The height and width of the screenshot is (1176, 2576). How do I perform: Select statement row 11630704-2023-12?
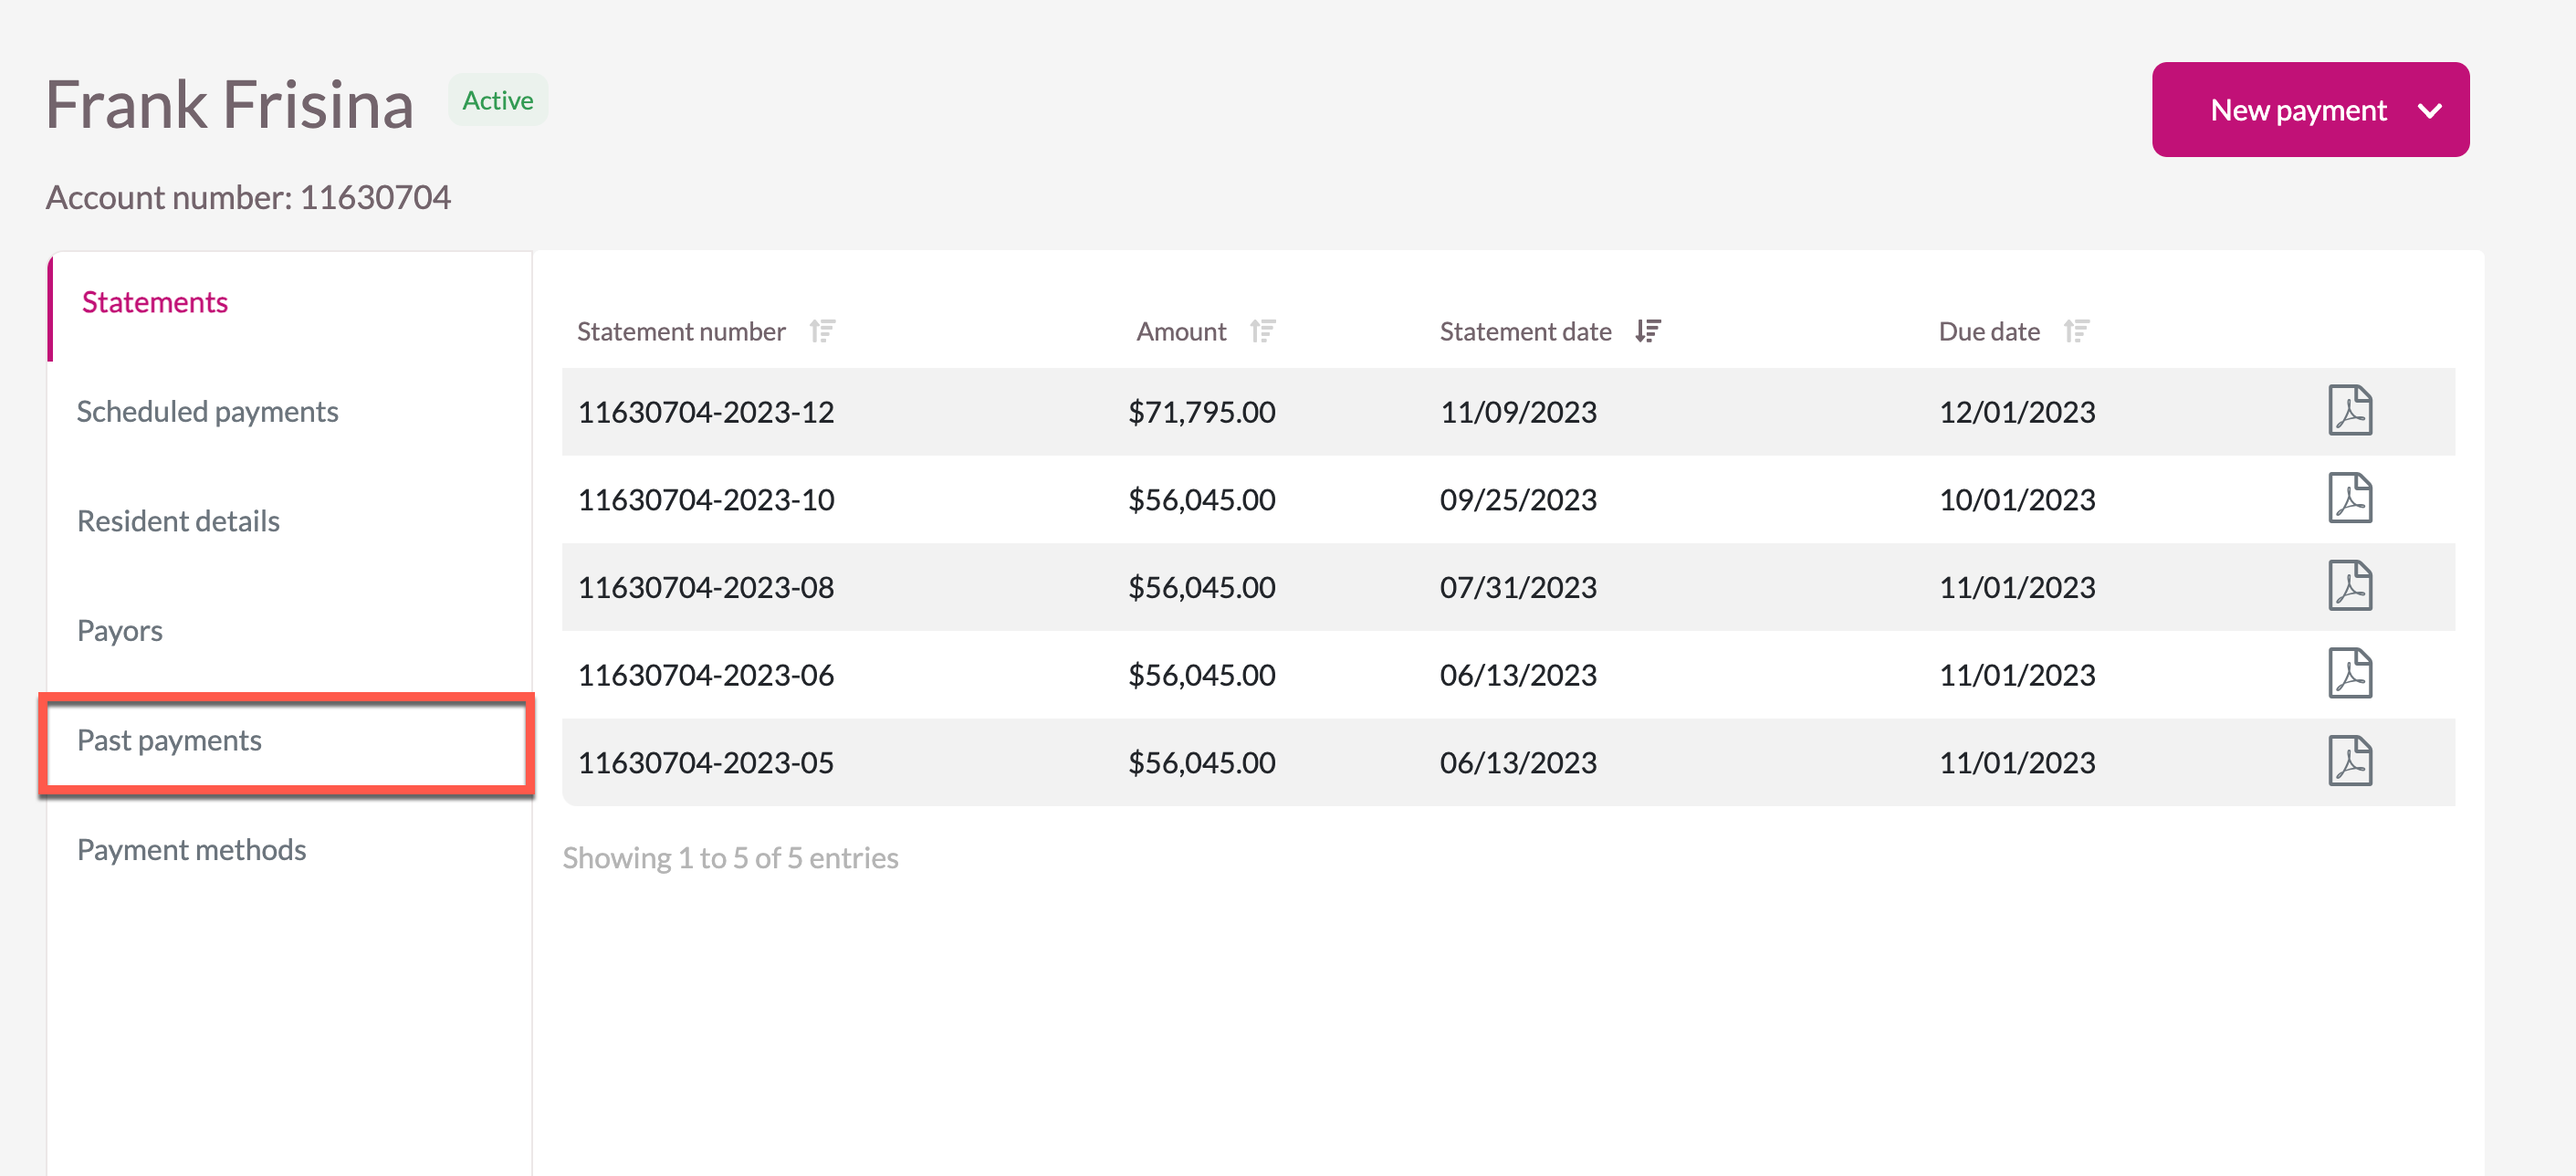tap(706, 412)
